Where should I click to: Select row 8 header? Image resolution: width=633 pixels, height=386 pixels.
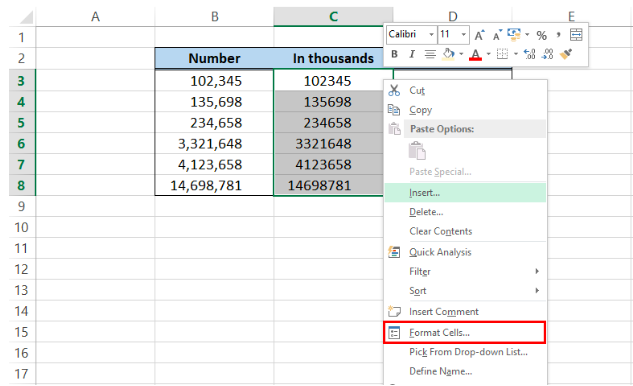point(21,185)
